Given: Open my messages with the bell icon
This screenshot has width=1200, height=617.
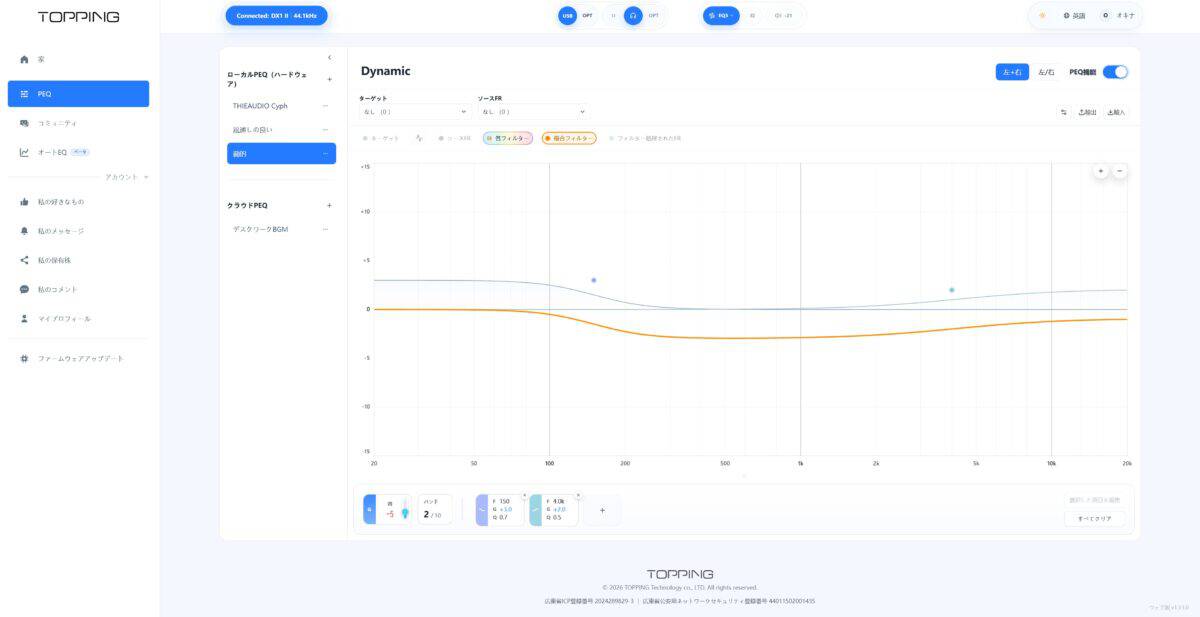Looking at the screenshot, I should 78,231.
